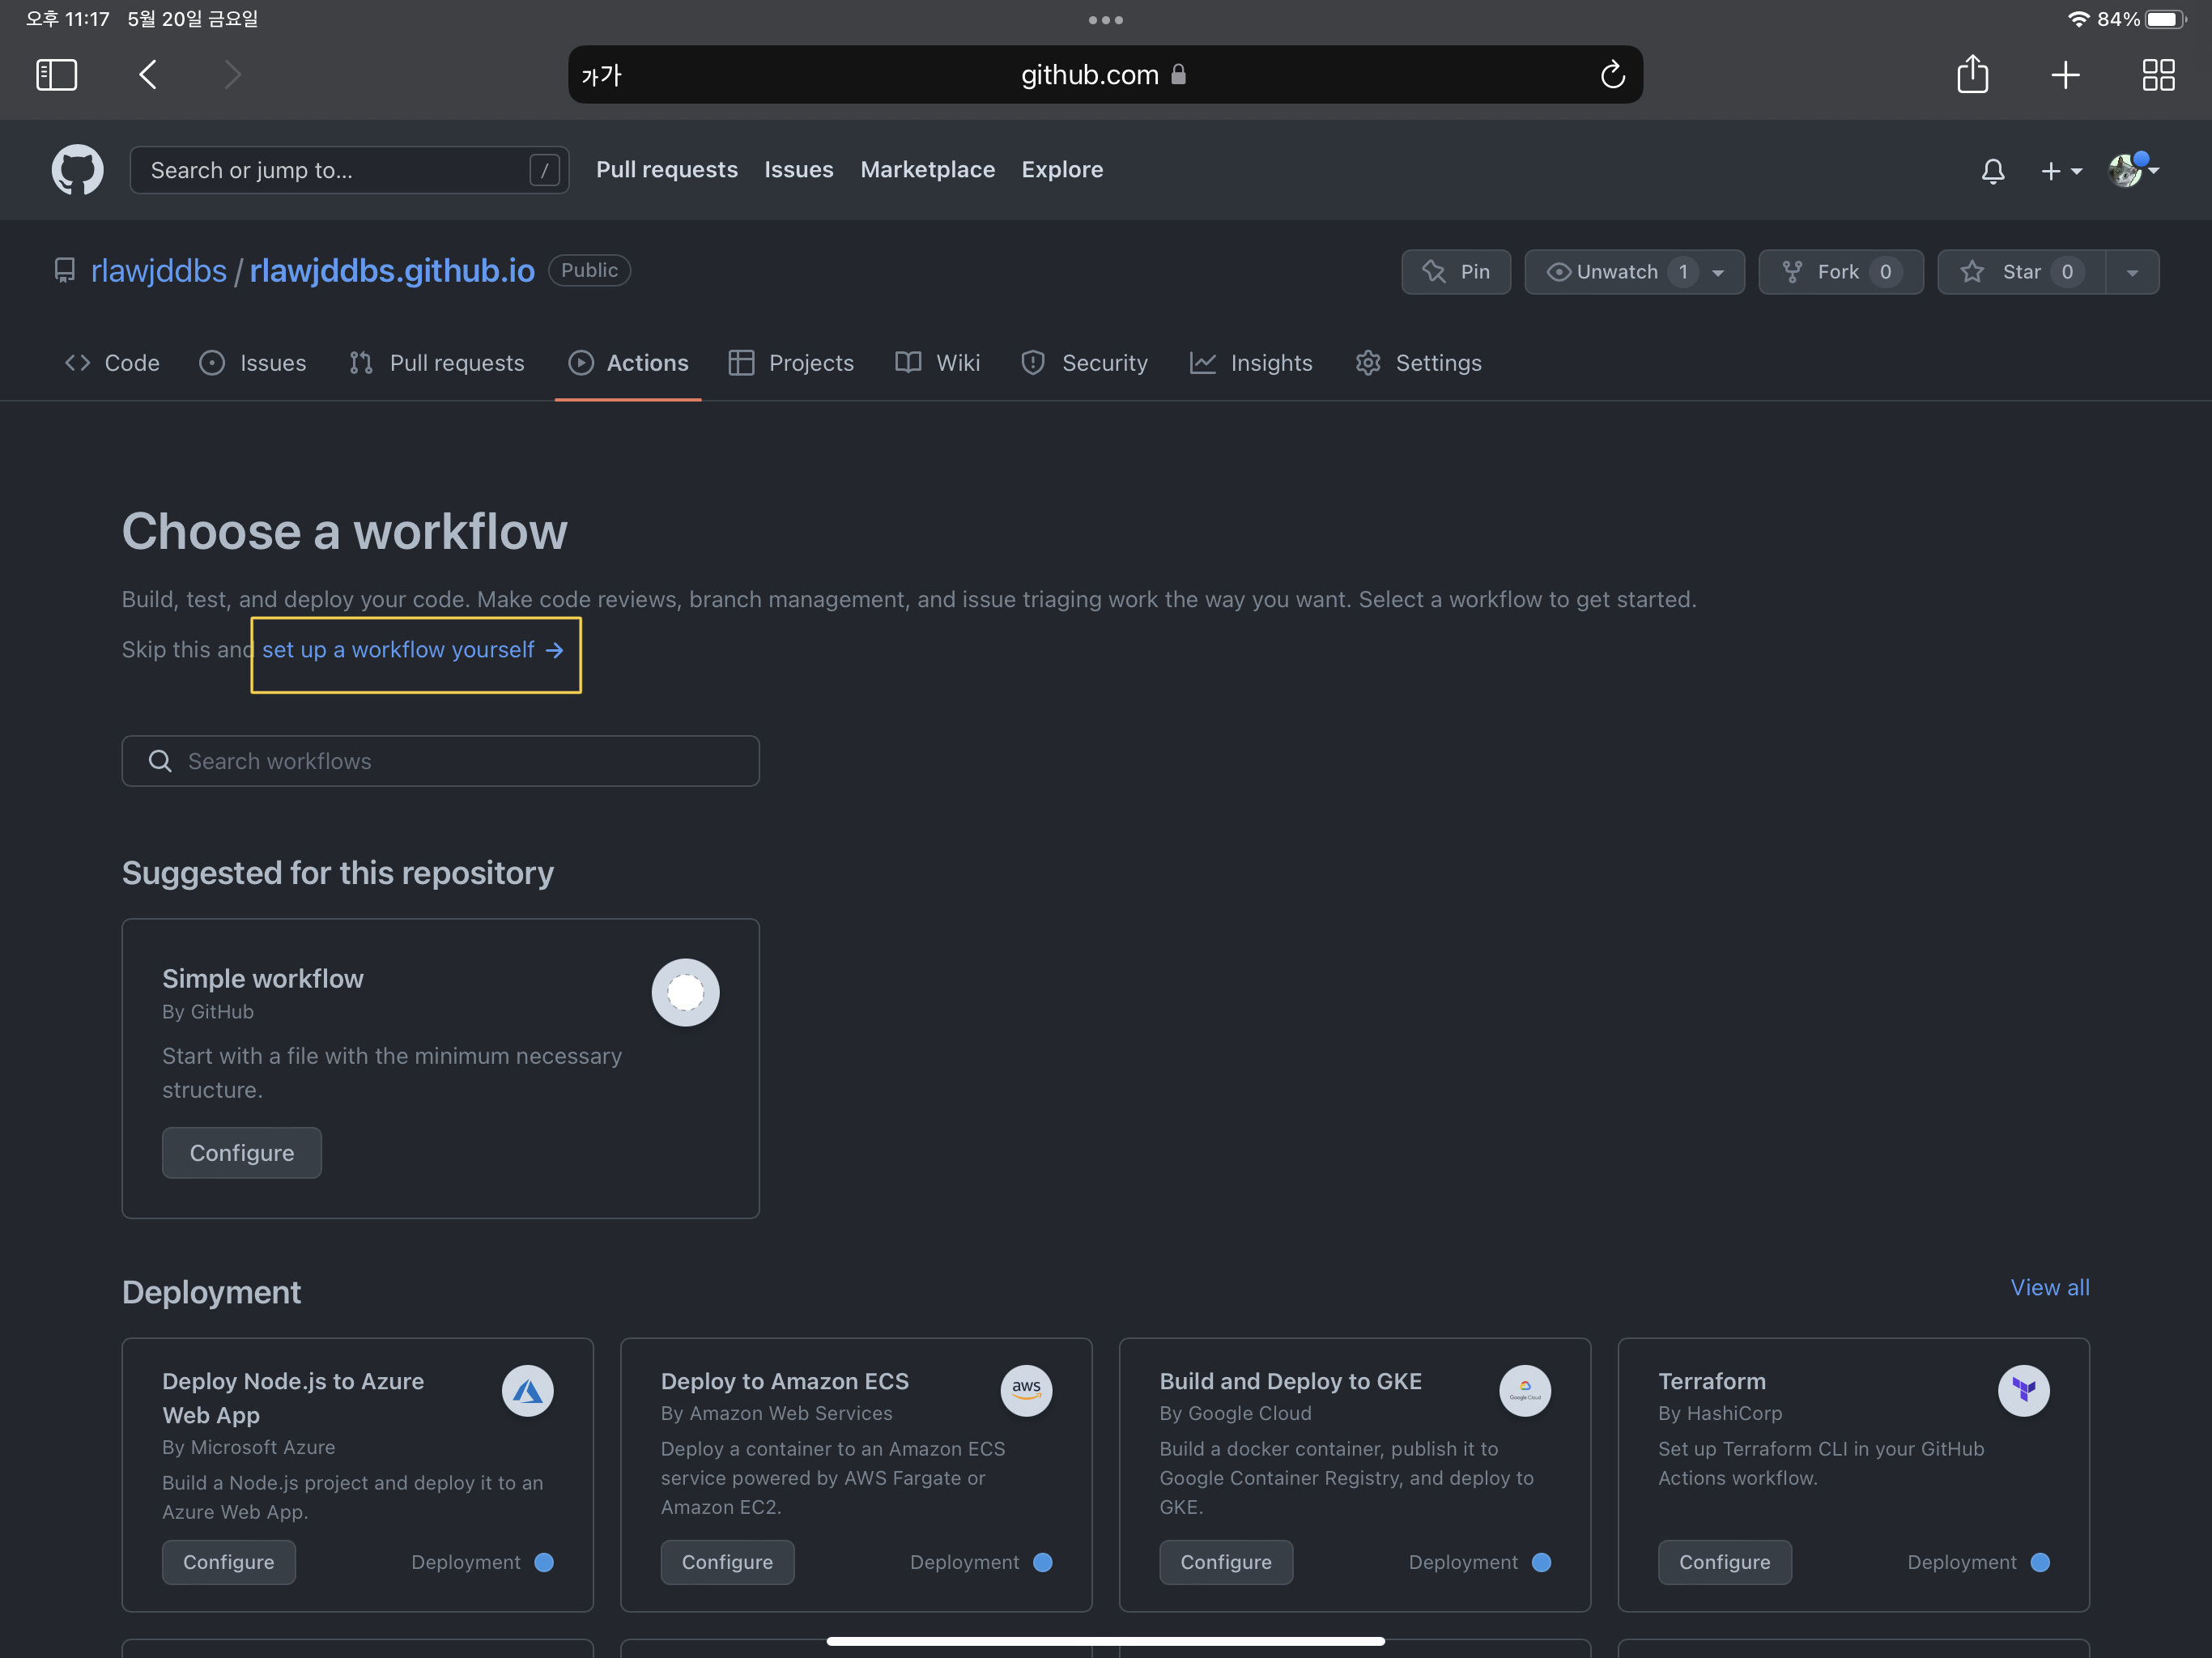Expand the Star lists dropdown arrow

pyautogui.click(x=2132, y=272)
